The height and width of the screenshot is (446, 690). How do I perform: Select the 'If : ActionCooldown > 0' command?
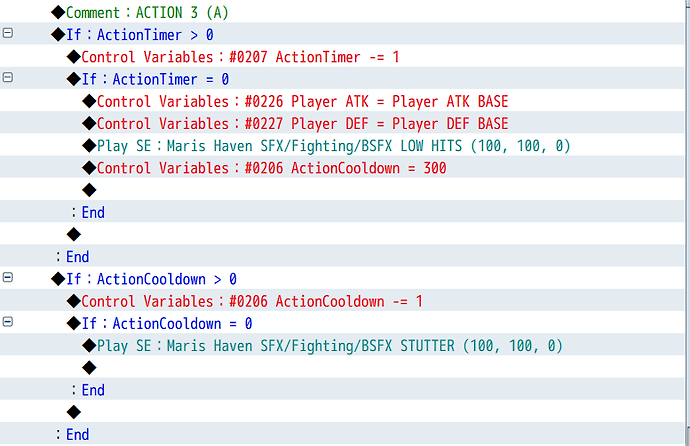[143, 279]
